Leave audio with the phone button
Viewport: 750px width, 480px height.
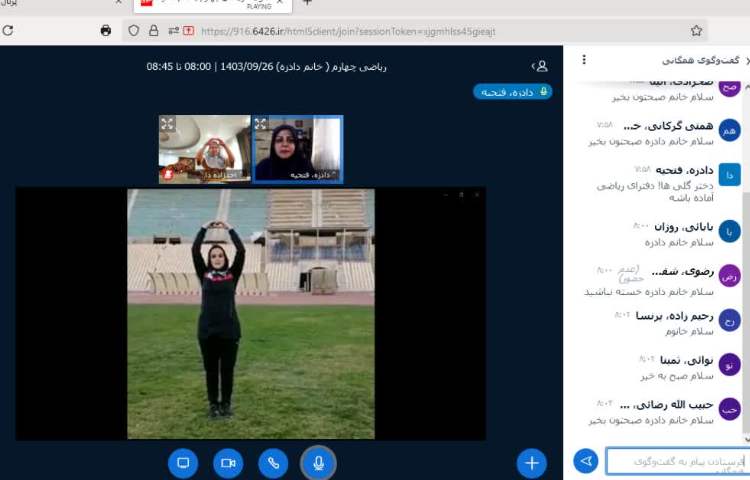pyautogui.click(x=273, y=462)
